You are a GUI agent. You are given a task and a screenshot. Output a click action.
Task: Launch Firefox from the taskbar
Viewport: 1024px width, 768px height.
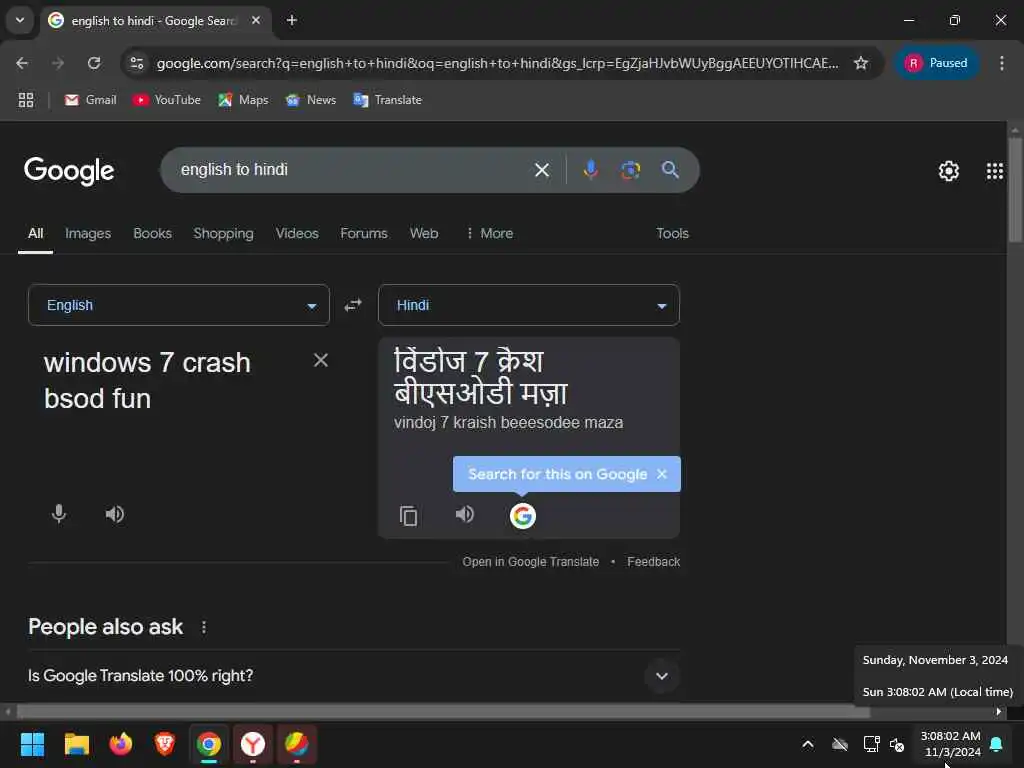click(121, 744)
